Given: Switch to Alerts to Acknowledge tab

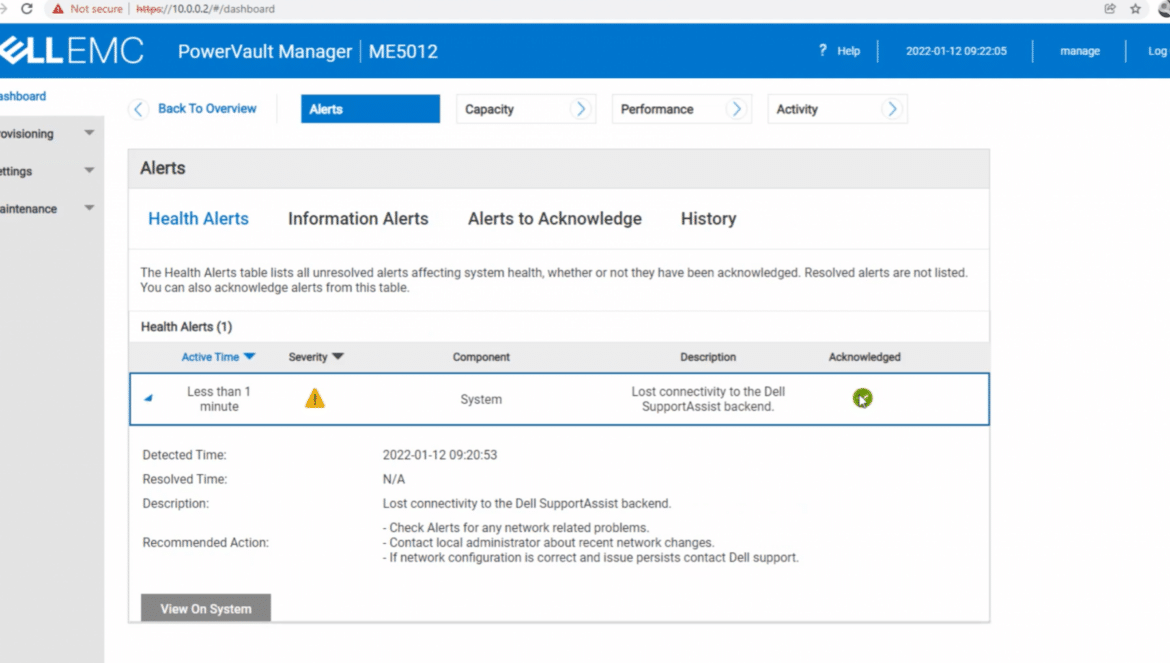Looking at the screenshot, I should [554, 219].
